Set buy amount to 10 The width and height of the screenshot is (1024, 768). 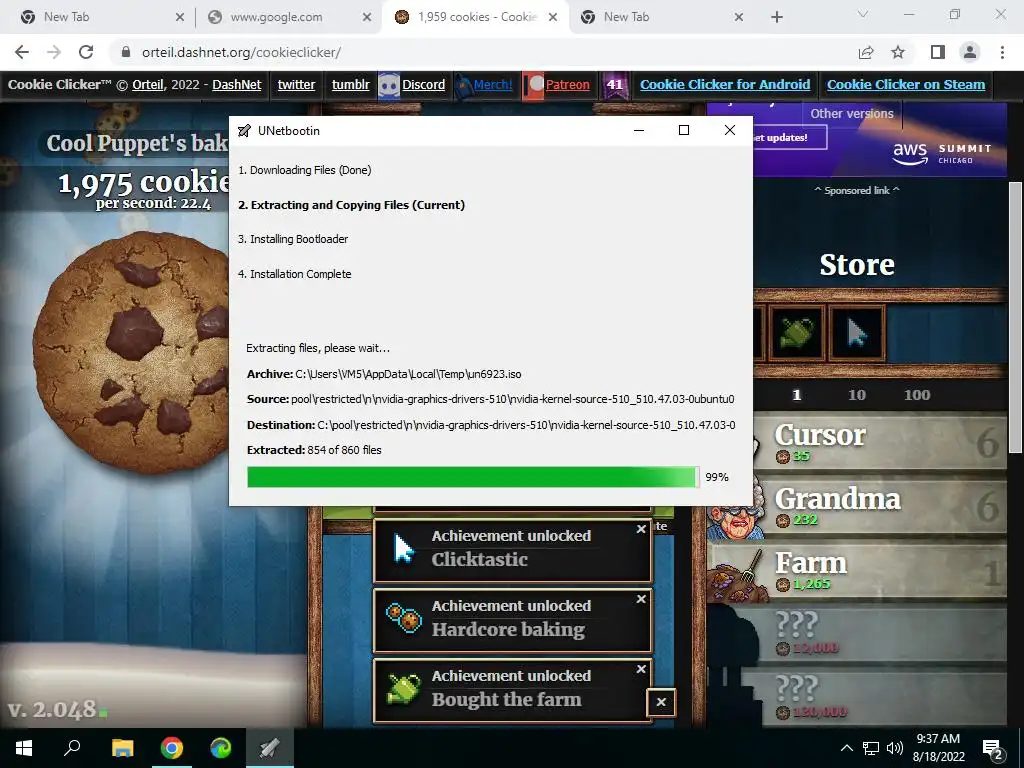click(x=857, y=394)
